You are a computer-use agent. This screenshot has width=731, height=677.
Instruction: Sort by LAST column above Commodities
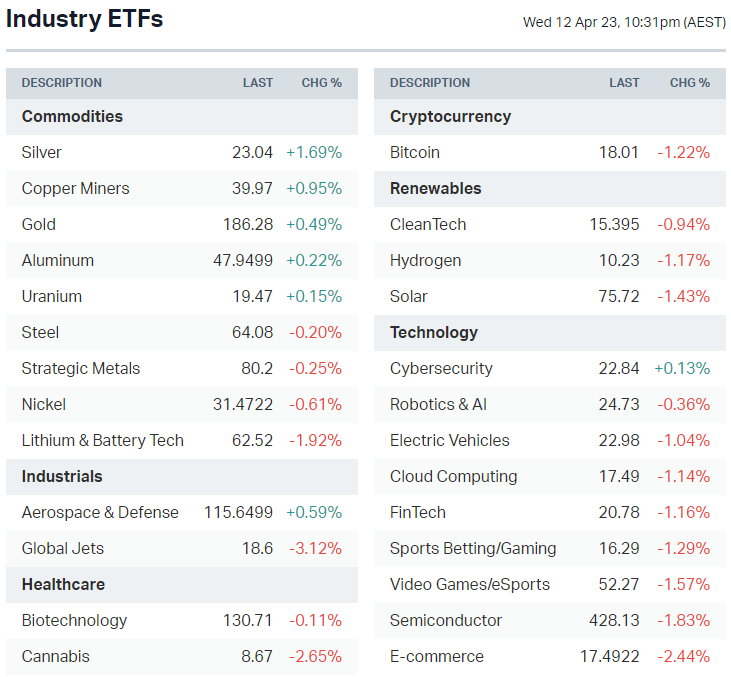258,83
